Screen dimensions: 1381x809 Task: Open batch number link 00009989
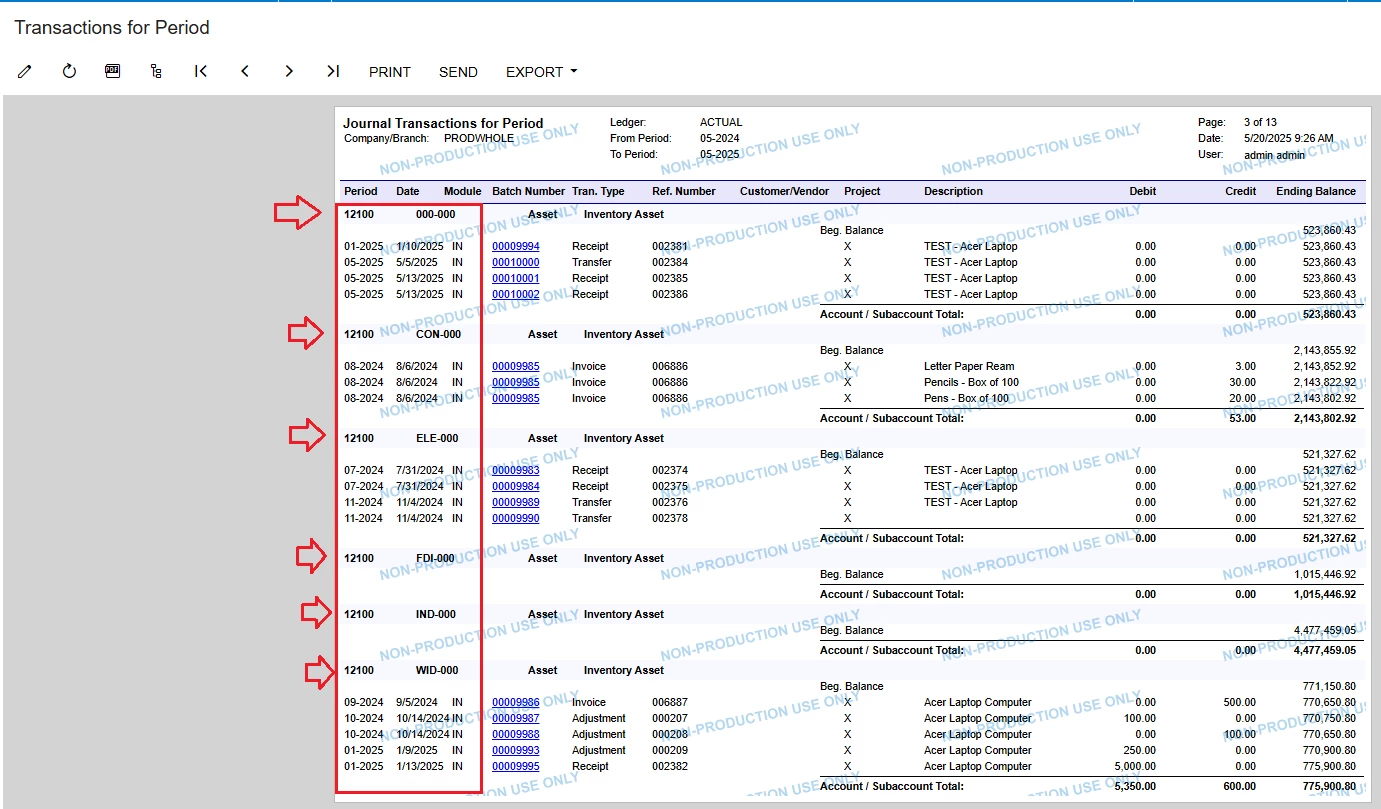point(516,502)
